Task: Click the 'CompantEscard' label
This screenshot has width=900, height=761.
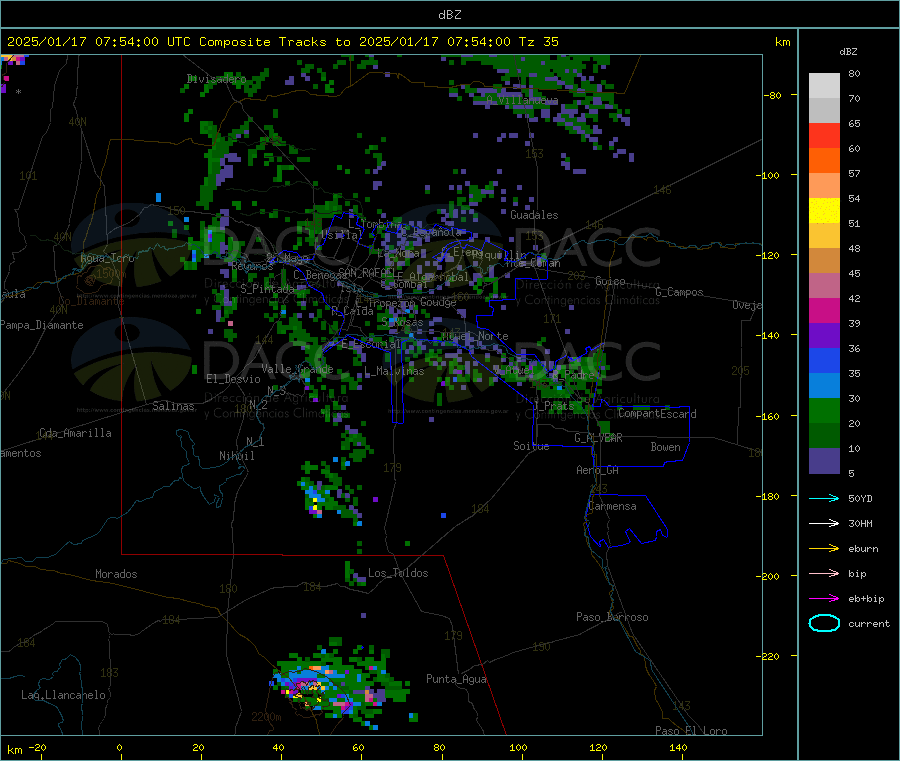Action: [657, 414]
